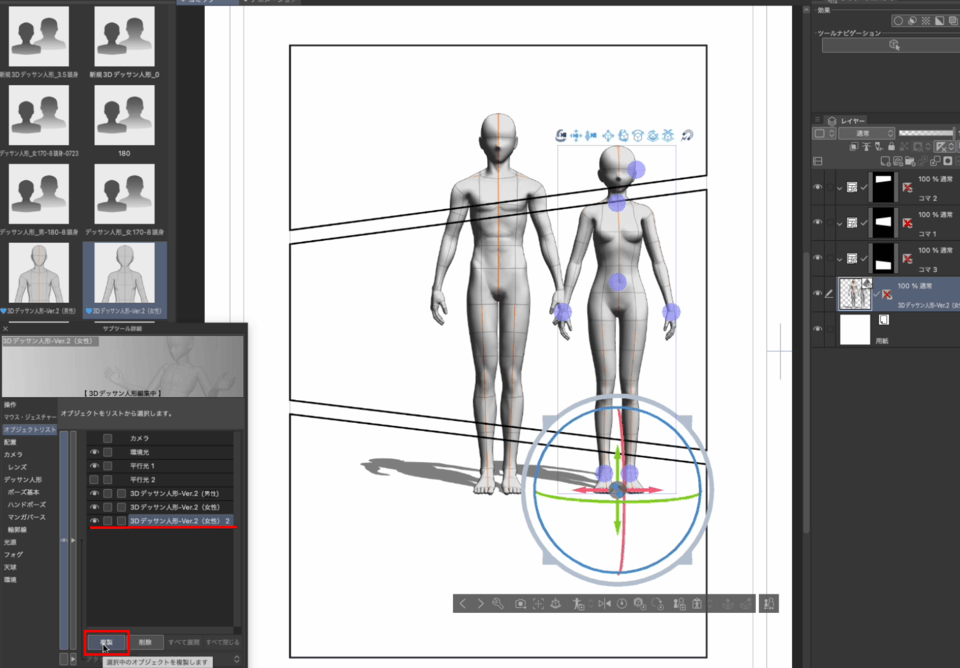Click the camera preset icon in object launcher
The image size is (960, 668).
pyautogui.click(x=520, y=604)
